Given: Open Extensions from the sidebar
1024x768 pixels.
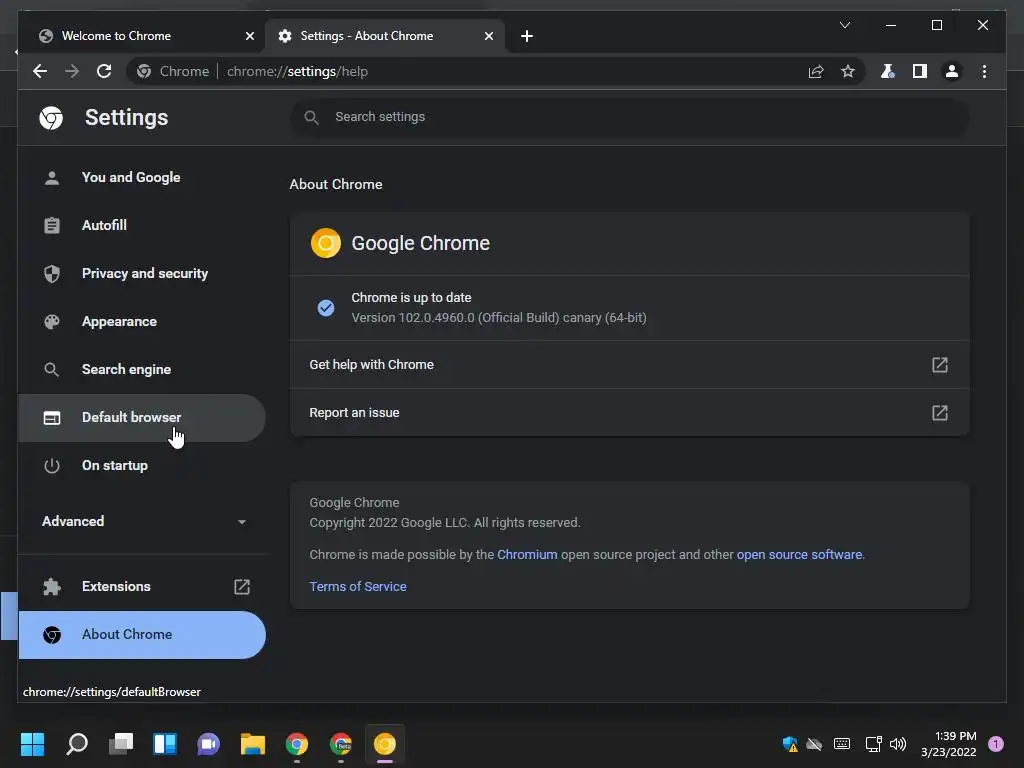Looking at the screenshot, I should 142,586.
